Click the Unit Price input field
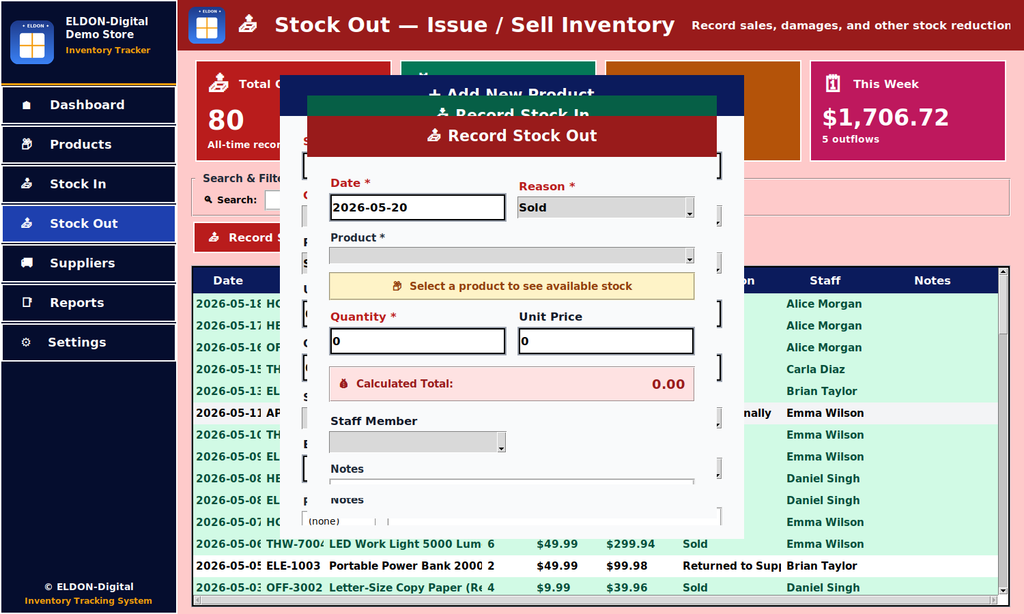This screenshot has height=614, width=1024. pos(605,341)
